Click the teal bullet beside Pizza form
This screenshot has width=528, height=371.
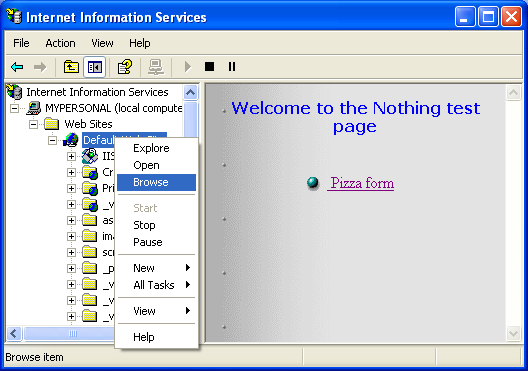click(313, 182)
